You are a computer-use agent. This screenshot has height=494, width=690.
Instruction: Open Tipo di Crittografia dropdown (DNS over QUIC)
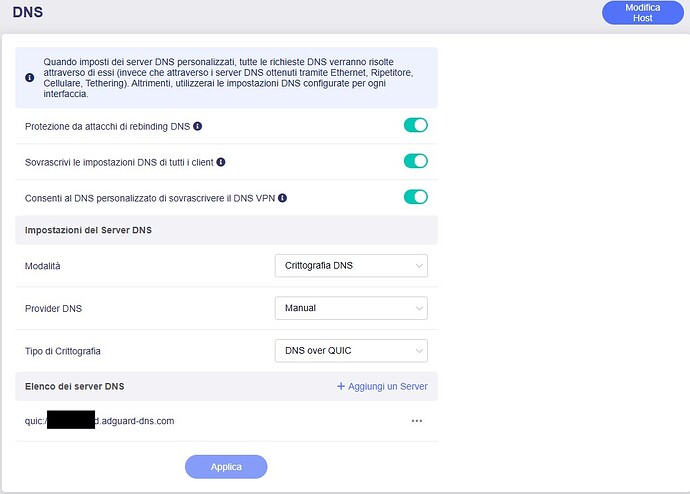pyautogui.click(x=351, y=350)
